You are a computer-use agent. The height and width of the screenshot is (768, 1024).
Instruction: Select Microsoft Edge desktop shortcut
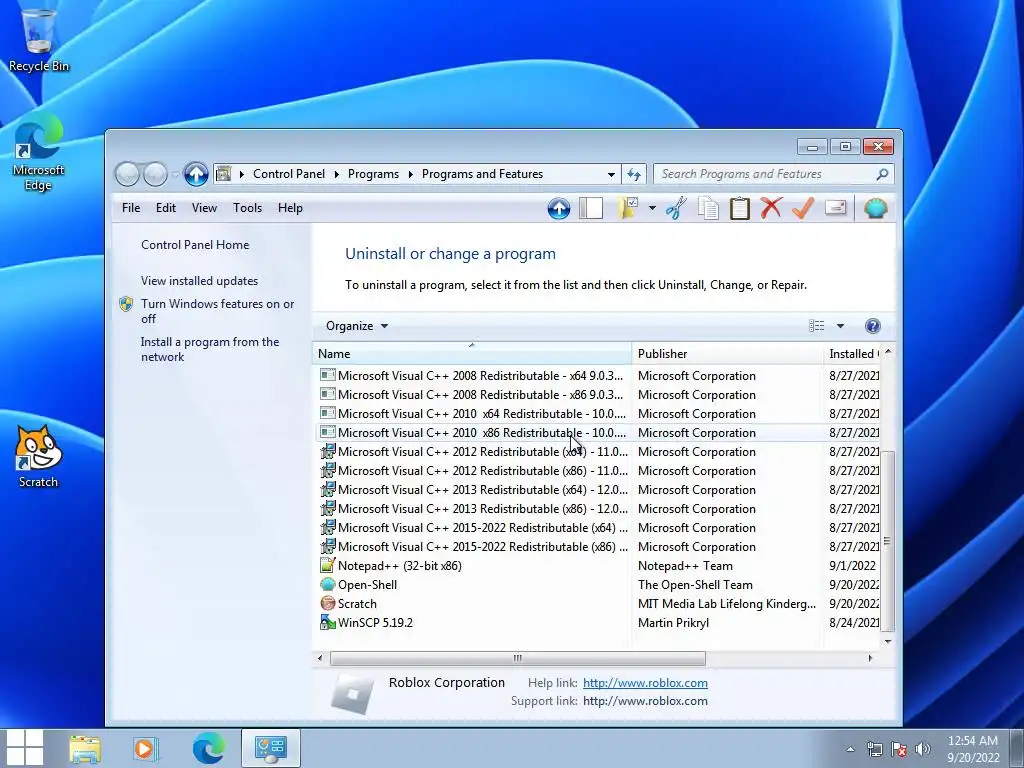pos(38,152)
